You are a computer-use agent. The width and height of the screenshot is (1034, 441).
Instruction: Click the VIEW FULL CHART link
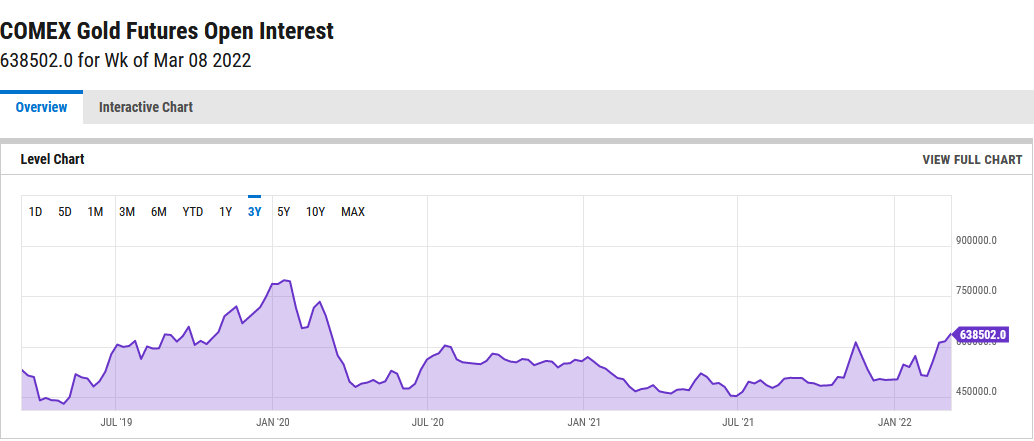[x=972, y=160]
